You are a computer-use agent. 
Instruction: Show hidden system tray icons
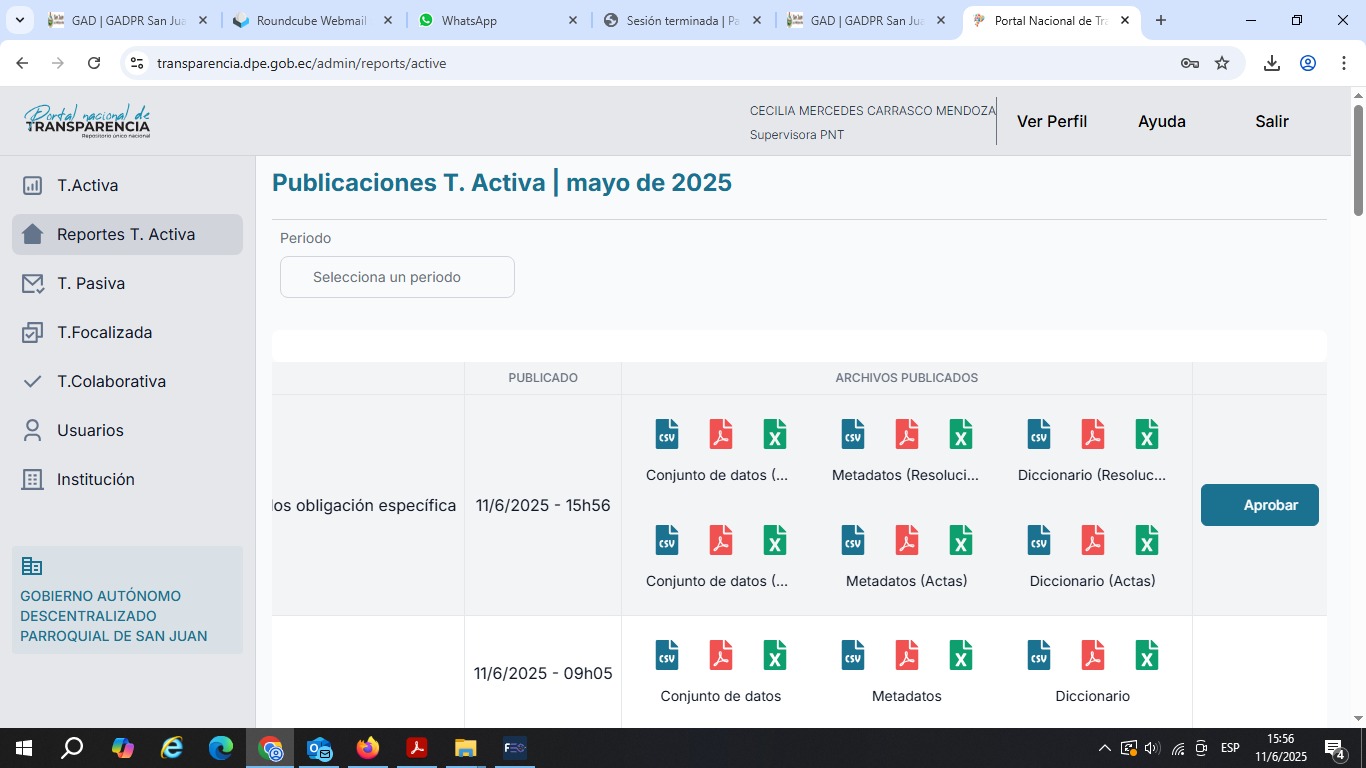1104,748
